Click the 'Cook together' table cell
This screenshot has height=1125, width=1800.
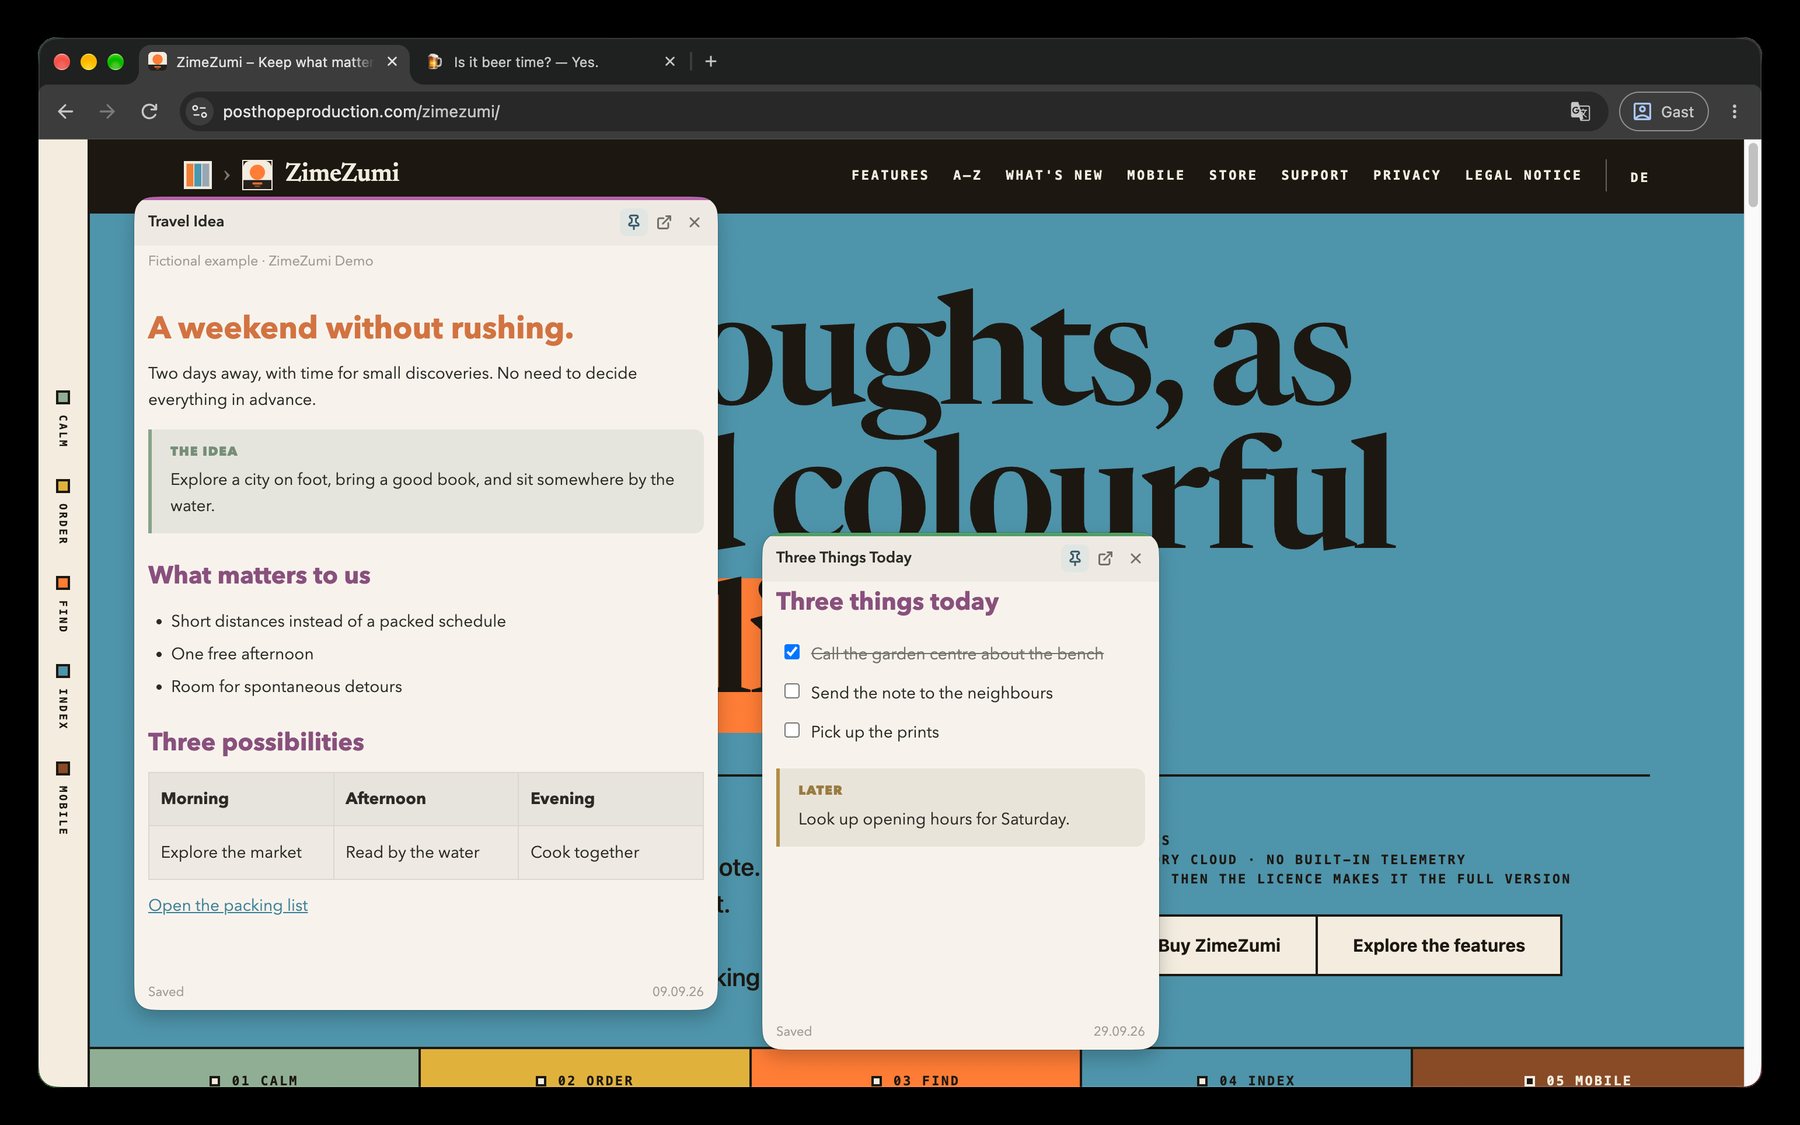click(x=611, y=852)
